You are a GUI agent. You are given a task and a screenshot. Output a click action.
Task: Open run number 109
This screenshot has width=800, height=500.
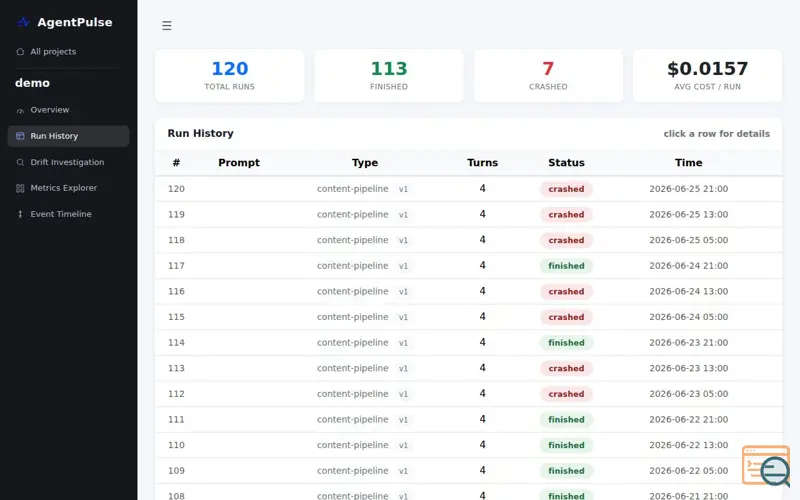tap(468, 471)
